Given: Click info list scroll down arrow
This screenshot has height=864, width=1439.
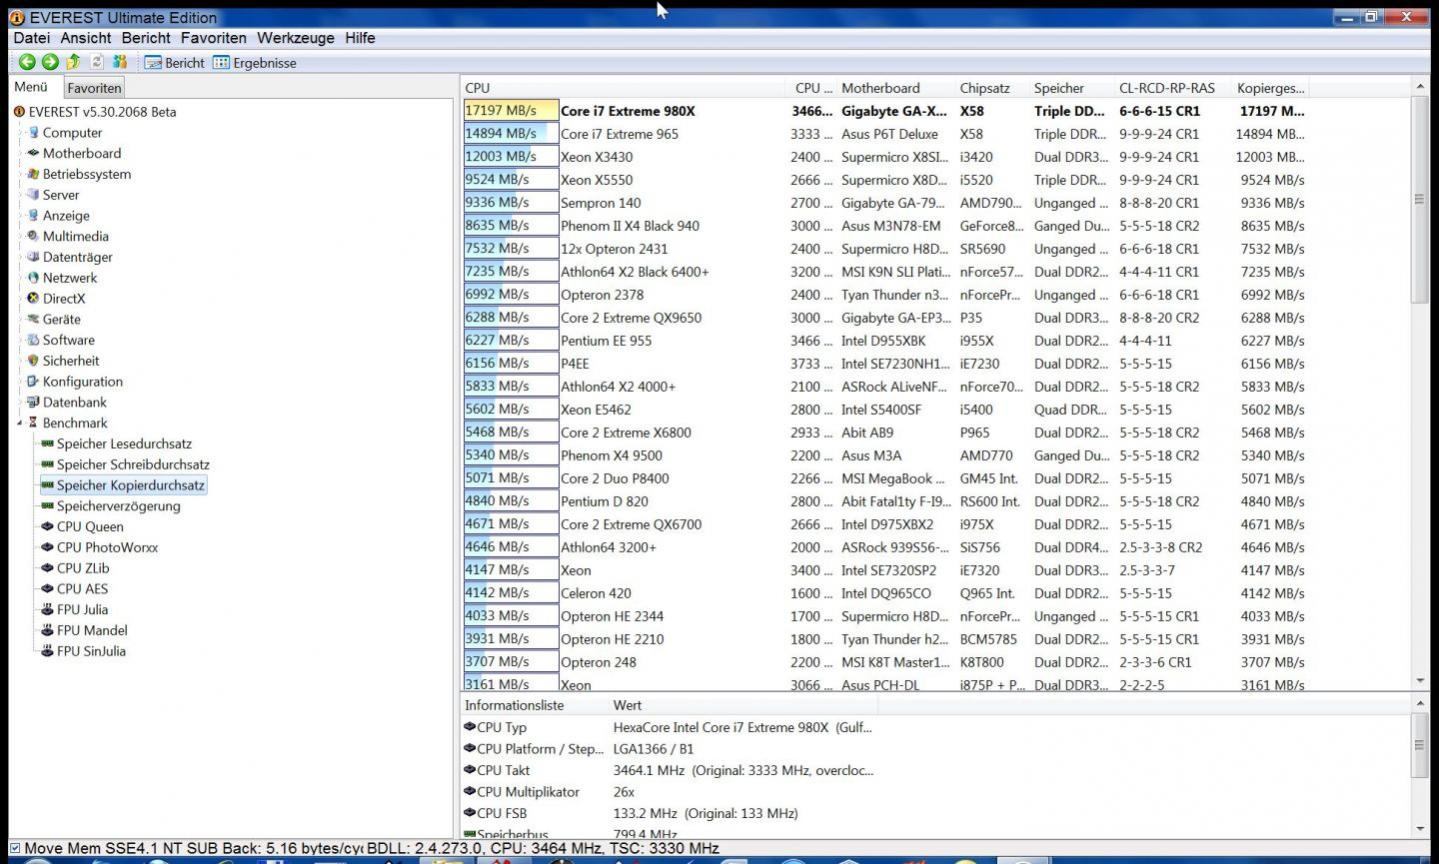Looking at the screenshot, I should 1419,829.
